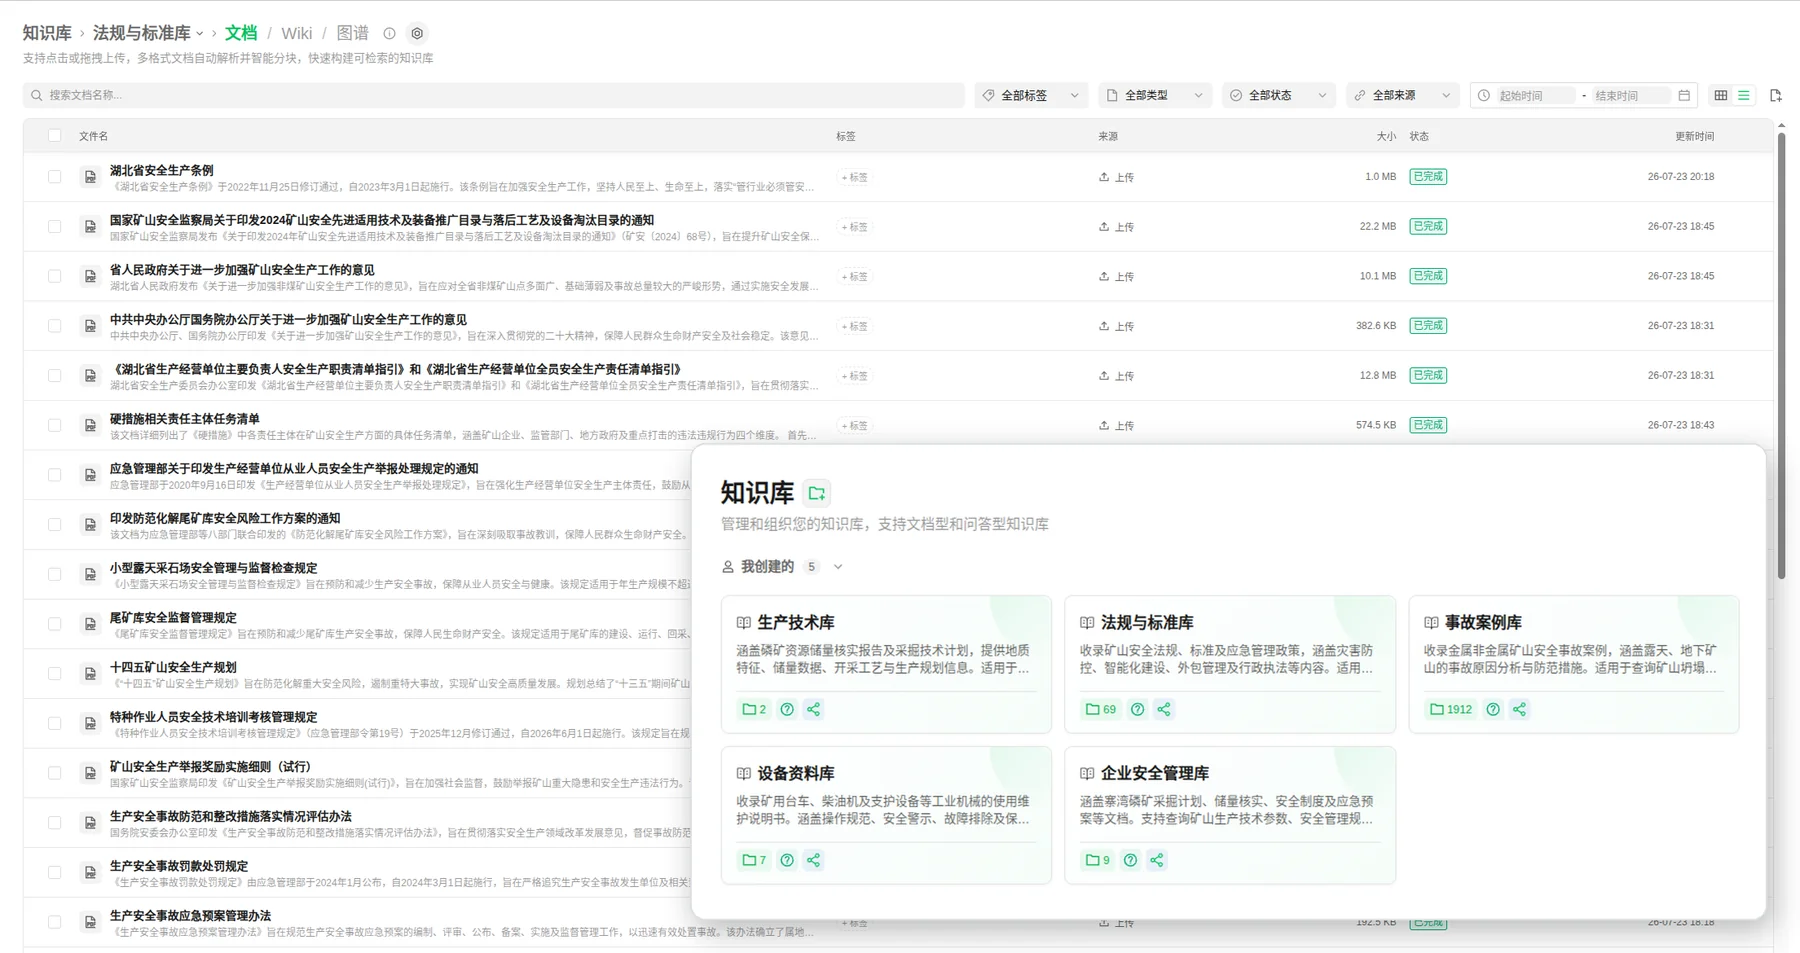Click share icon on 企业安全管理库 card
This screenshot has width=1800, height=953.
tap(1157, 860)
